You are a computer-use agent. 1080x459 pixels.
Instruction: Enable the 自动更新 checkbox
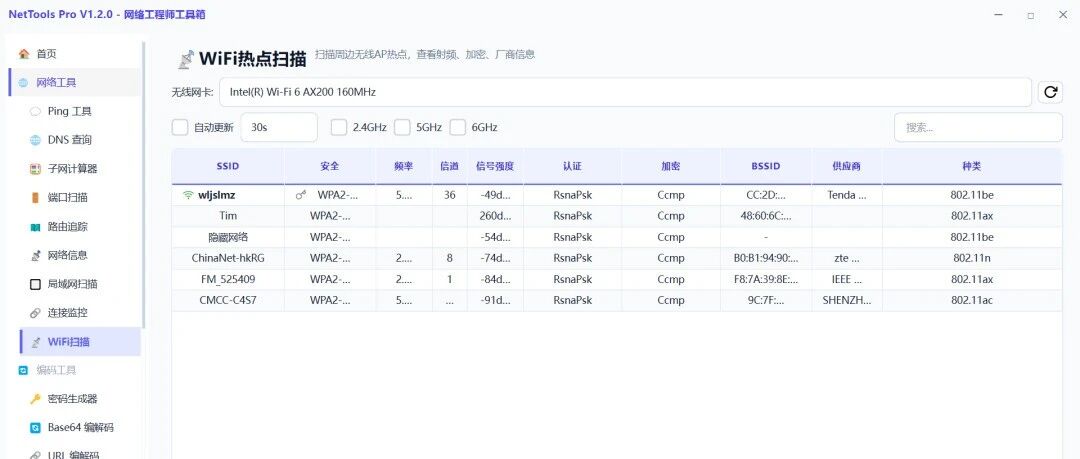click(180, 128)
